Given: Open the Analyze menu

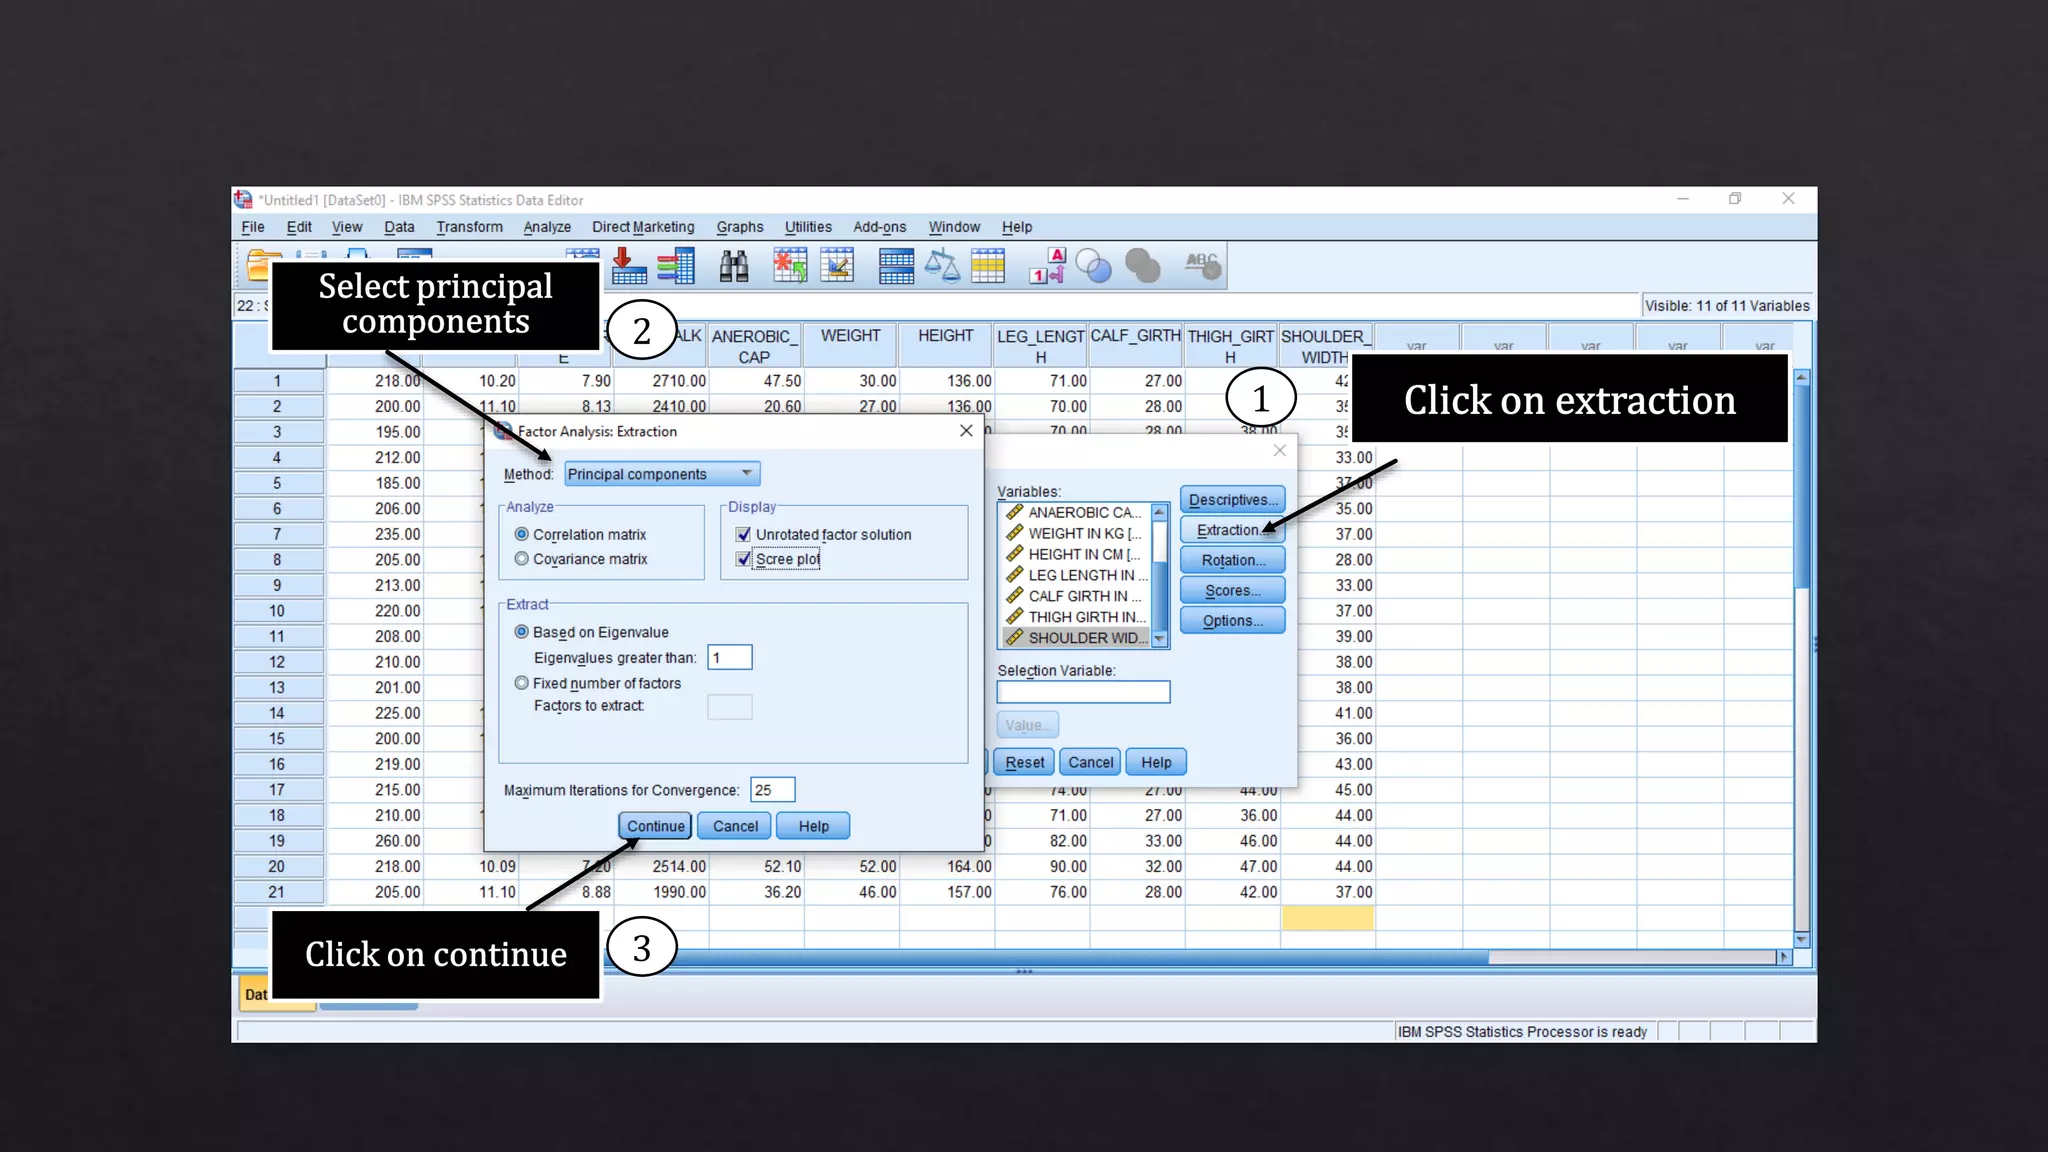Looking at the screenshot, I should tap(547, 227).
